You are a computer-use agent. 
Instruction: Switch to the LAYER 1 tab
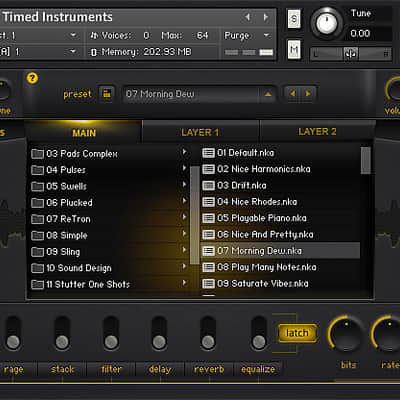pyautogui.click(x=200, y=132)
